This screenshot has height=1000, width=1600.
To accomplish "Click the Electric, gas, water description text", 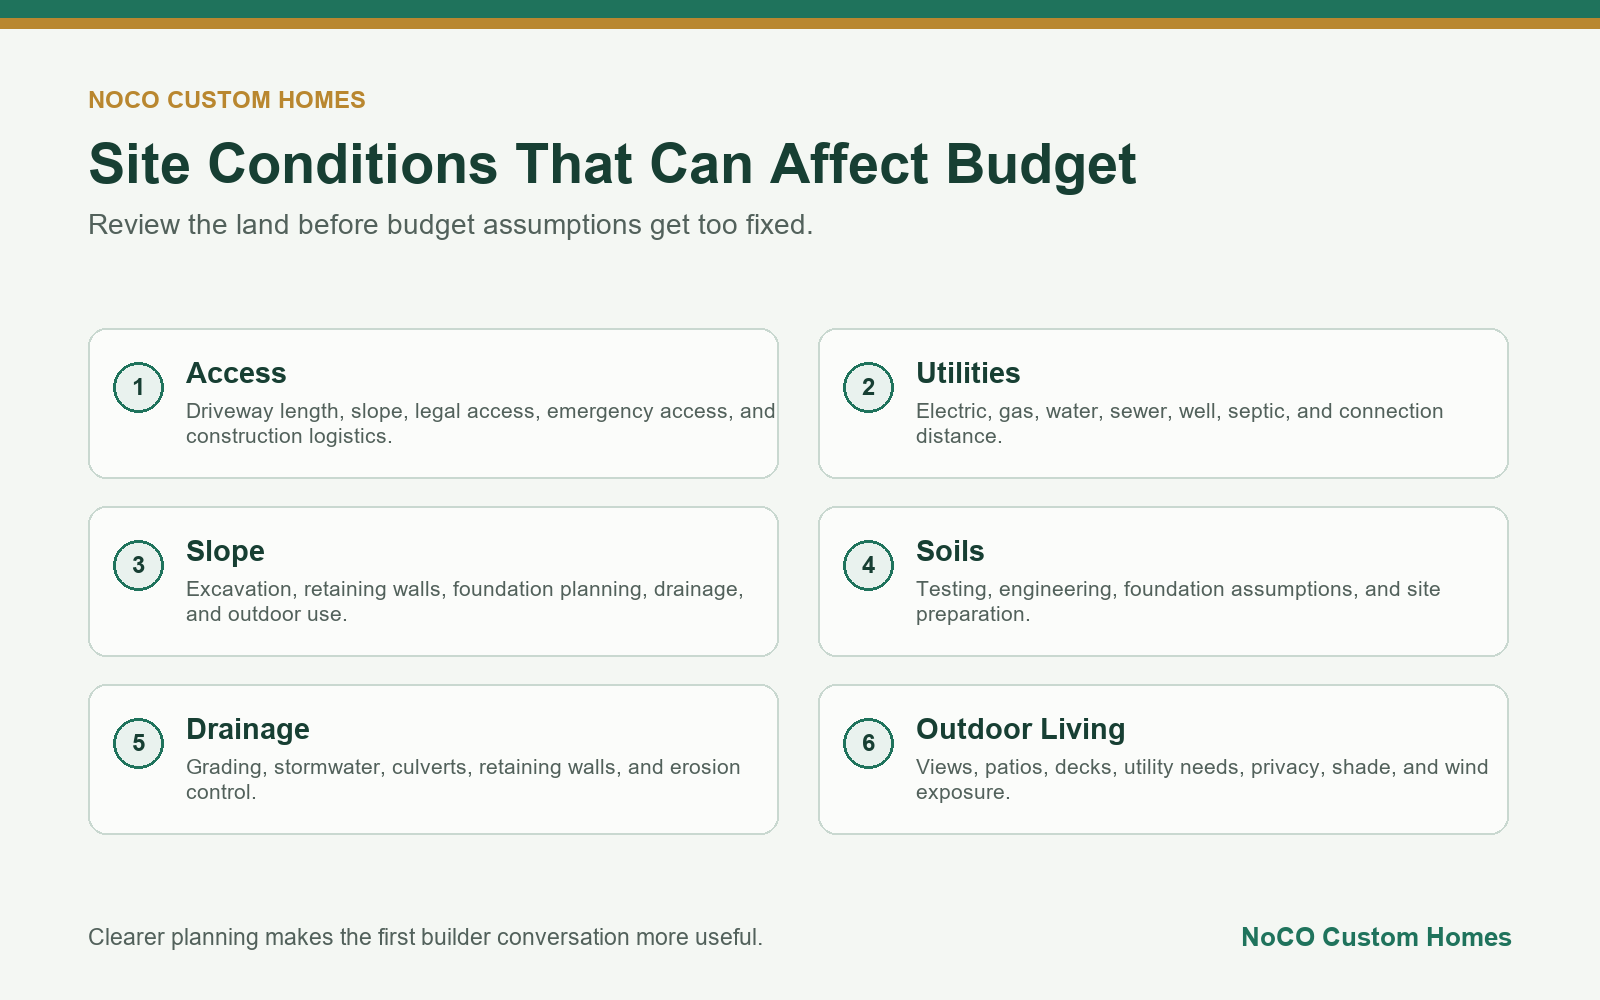I will [1180, 423].
